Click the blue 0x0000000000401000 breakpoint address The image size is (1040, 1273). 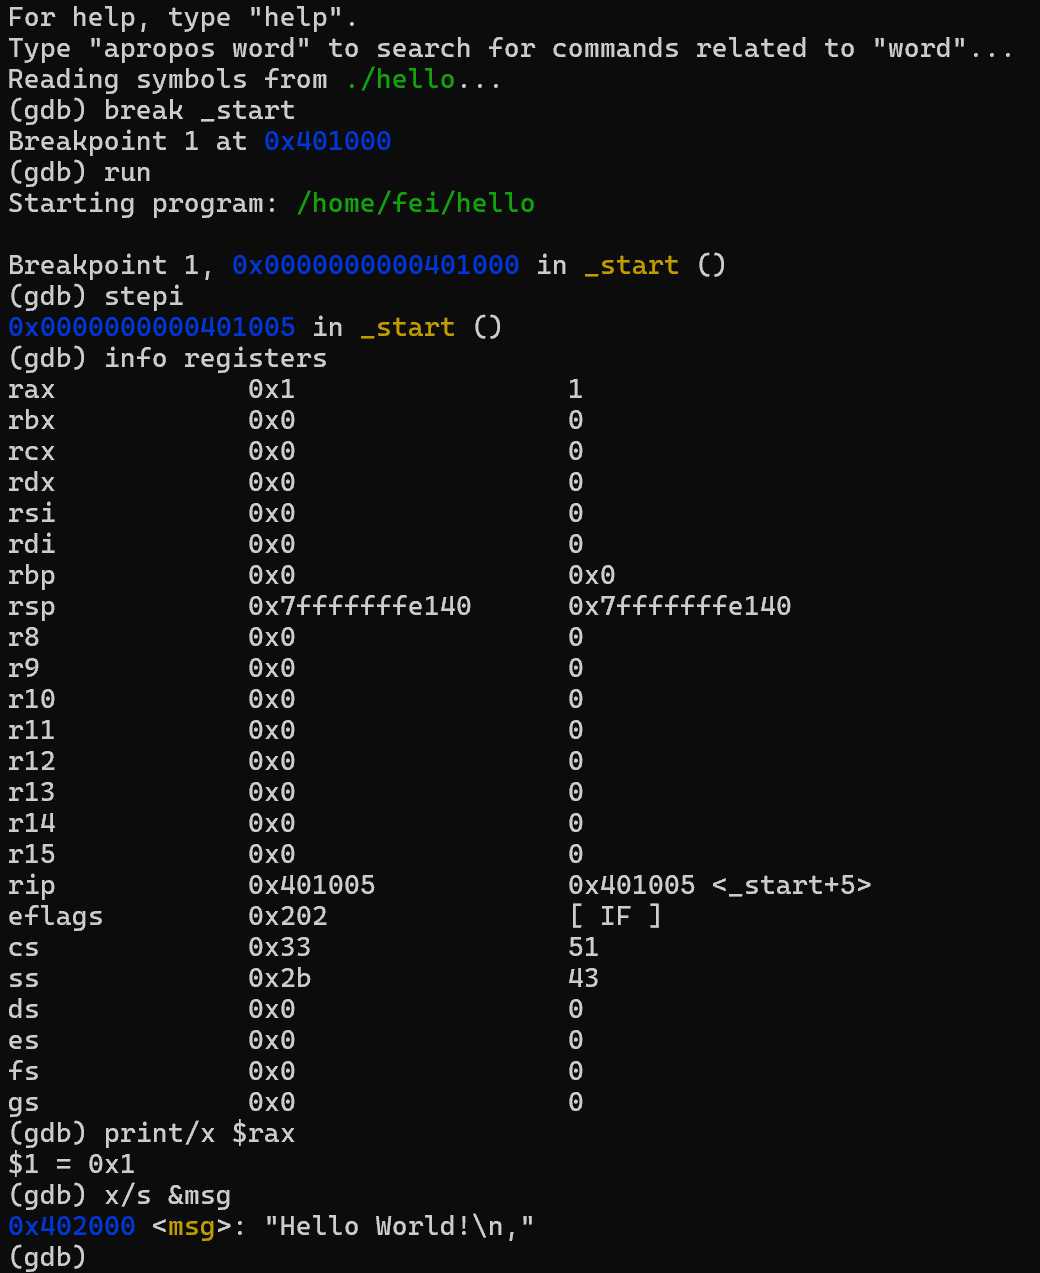pyautogui.click(x=375, y=265)
